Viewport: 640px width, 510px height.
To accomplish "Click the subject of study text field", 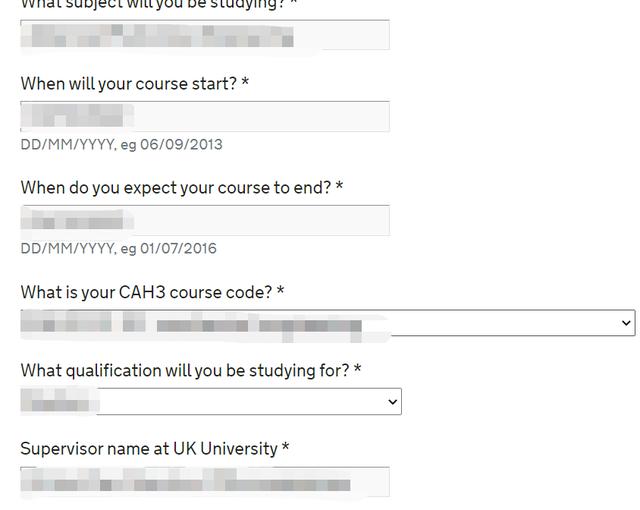I will [204, 35].
